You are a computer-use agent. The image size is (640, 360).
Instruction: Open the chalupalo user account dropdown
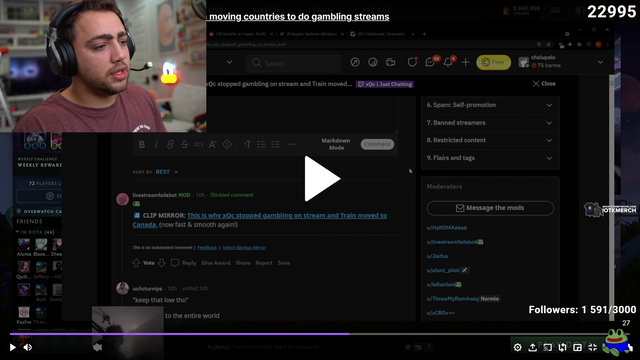(561, 62)
